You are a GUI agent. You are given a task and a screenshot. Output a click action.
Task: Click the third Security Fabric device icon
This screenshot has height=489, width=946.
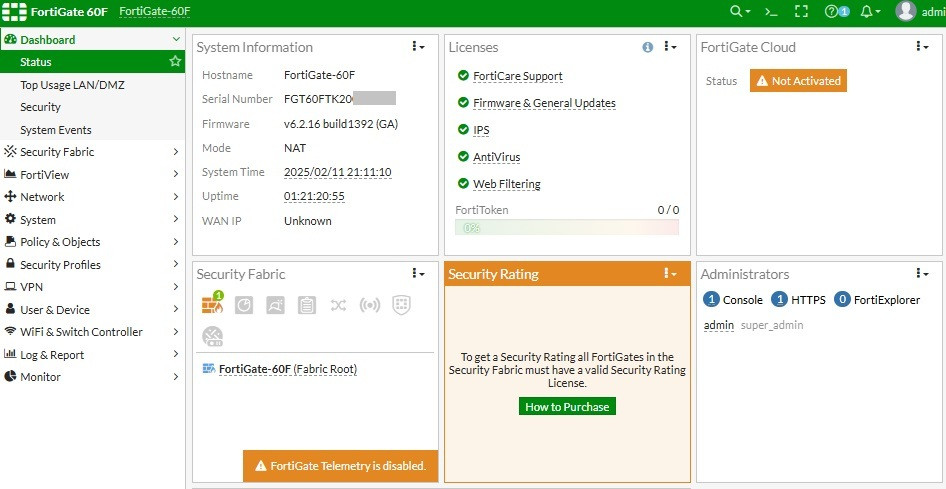(275, 305)
